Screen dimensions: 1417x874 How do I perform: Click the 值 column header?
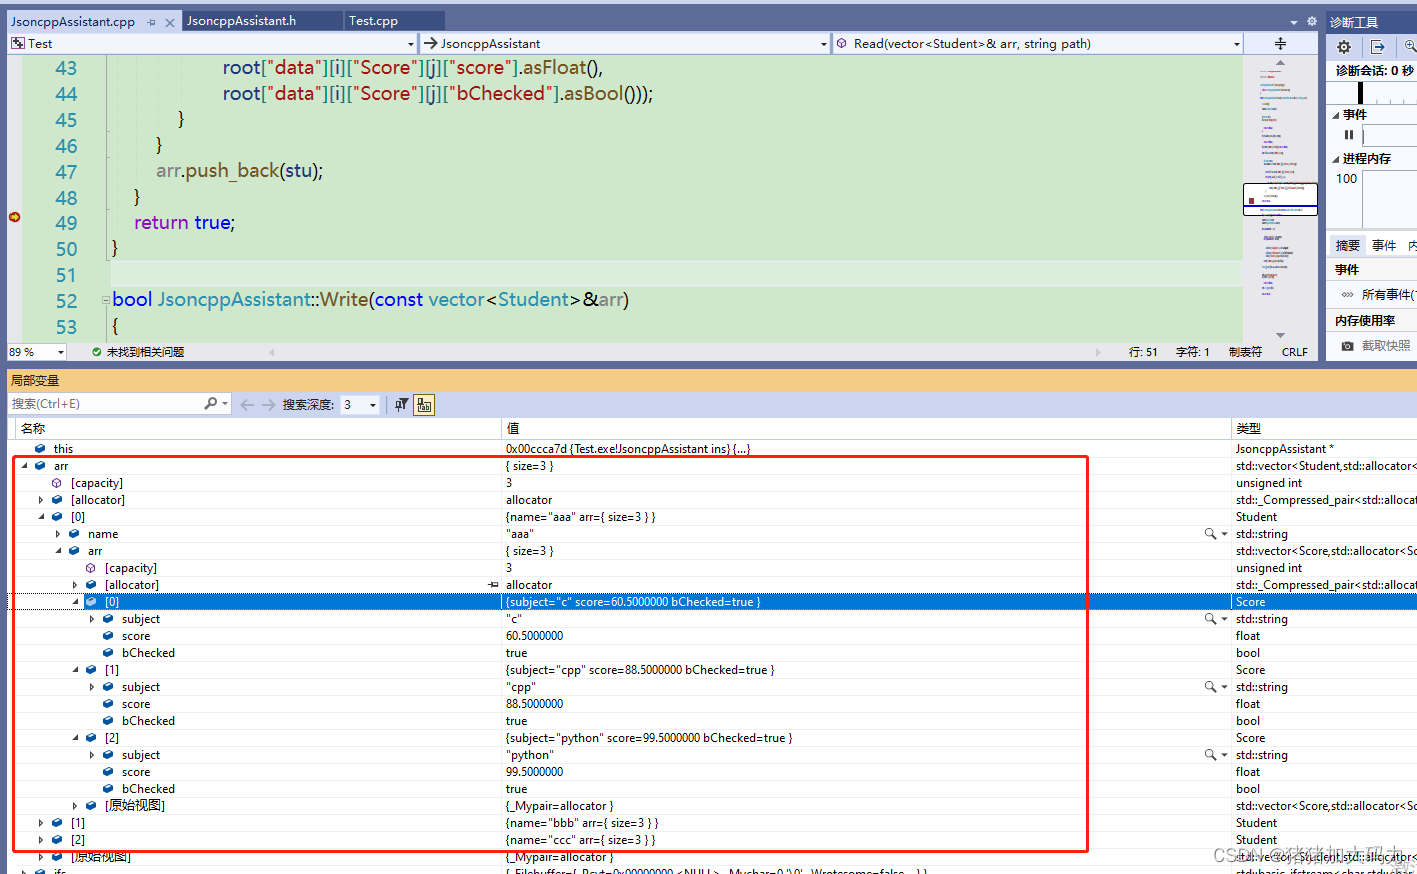[x=513, y=428]
